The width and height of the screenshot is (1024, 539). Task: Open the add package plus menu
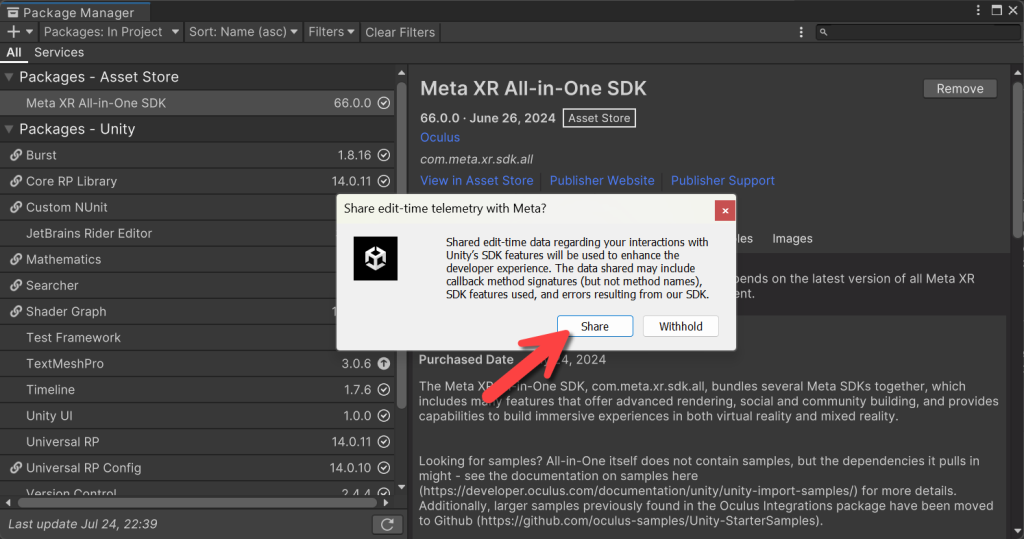tap(19, 31)
